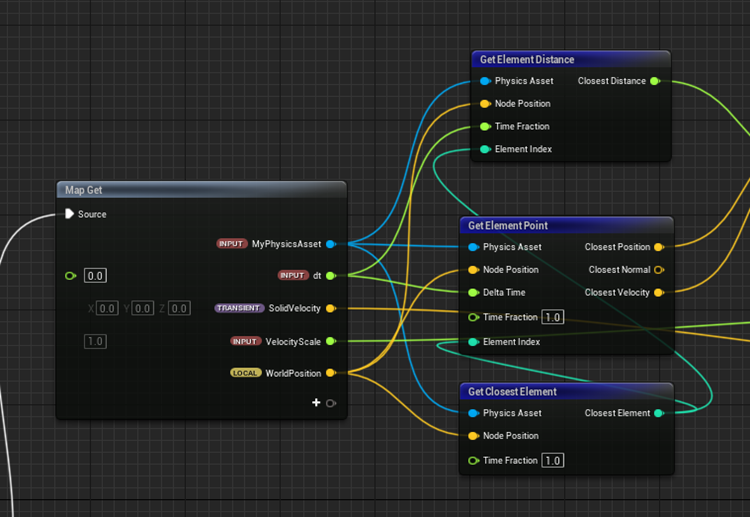Click Time Fraction pin on Get Element Distance
Viewport: 750px width, 517px height.
[485, 126]
